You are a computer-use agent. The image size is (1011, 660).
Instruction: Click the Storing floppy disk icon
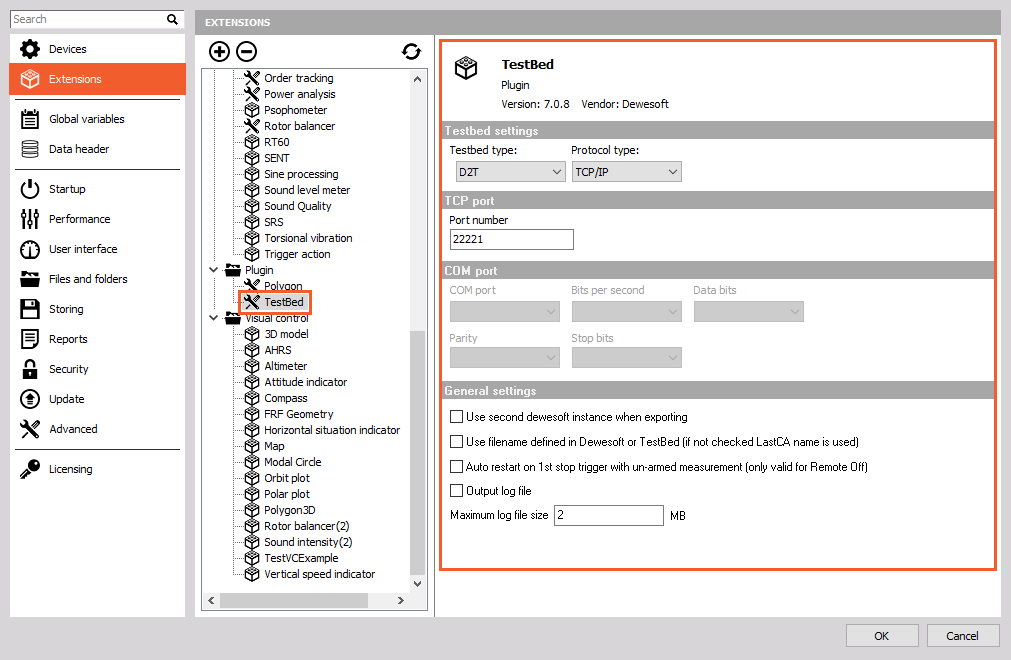(30, 309)
